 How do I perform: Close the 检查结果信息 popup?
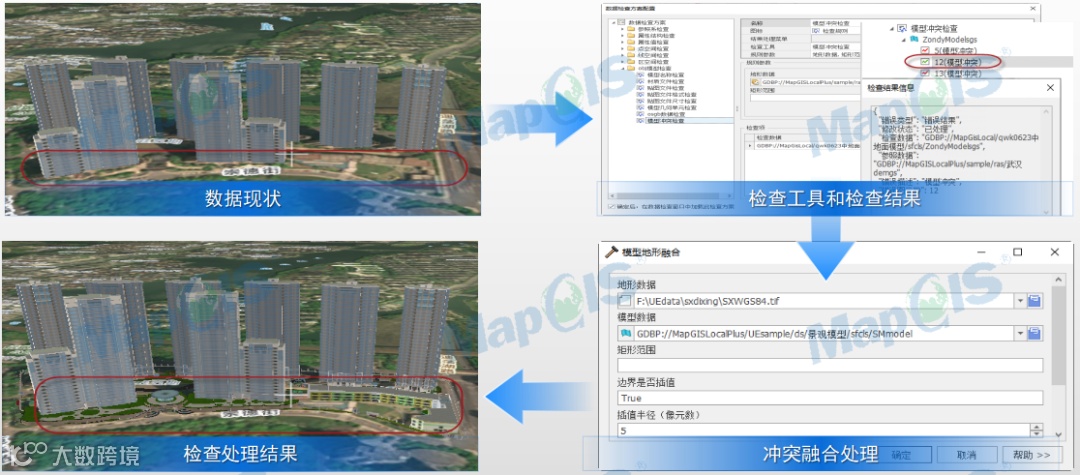coord(1050,88)
